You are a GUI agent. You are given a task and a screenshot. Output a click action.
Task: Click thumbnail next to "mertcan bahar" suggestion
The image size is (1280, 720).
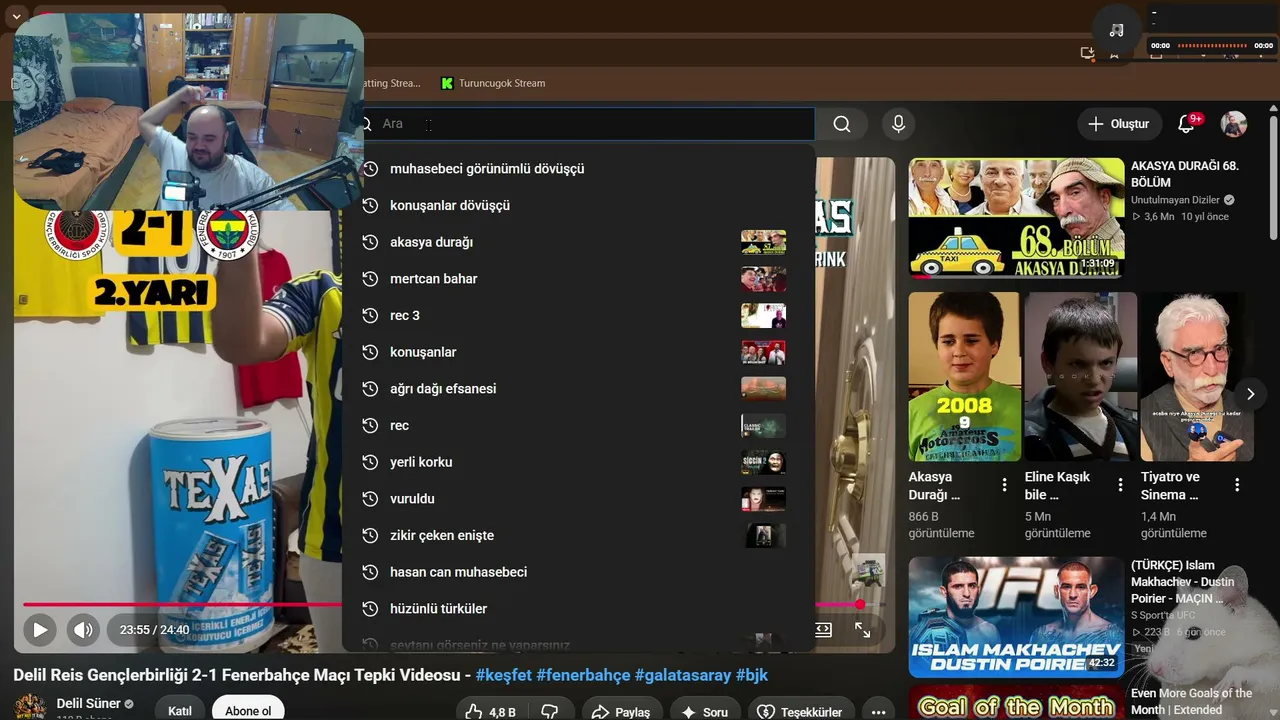763,279
